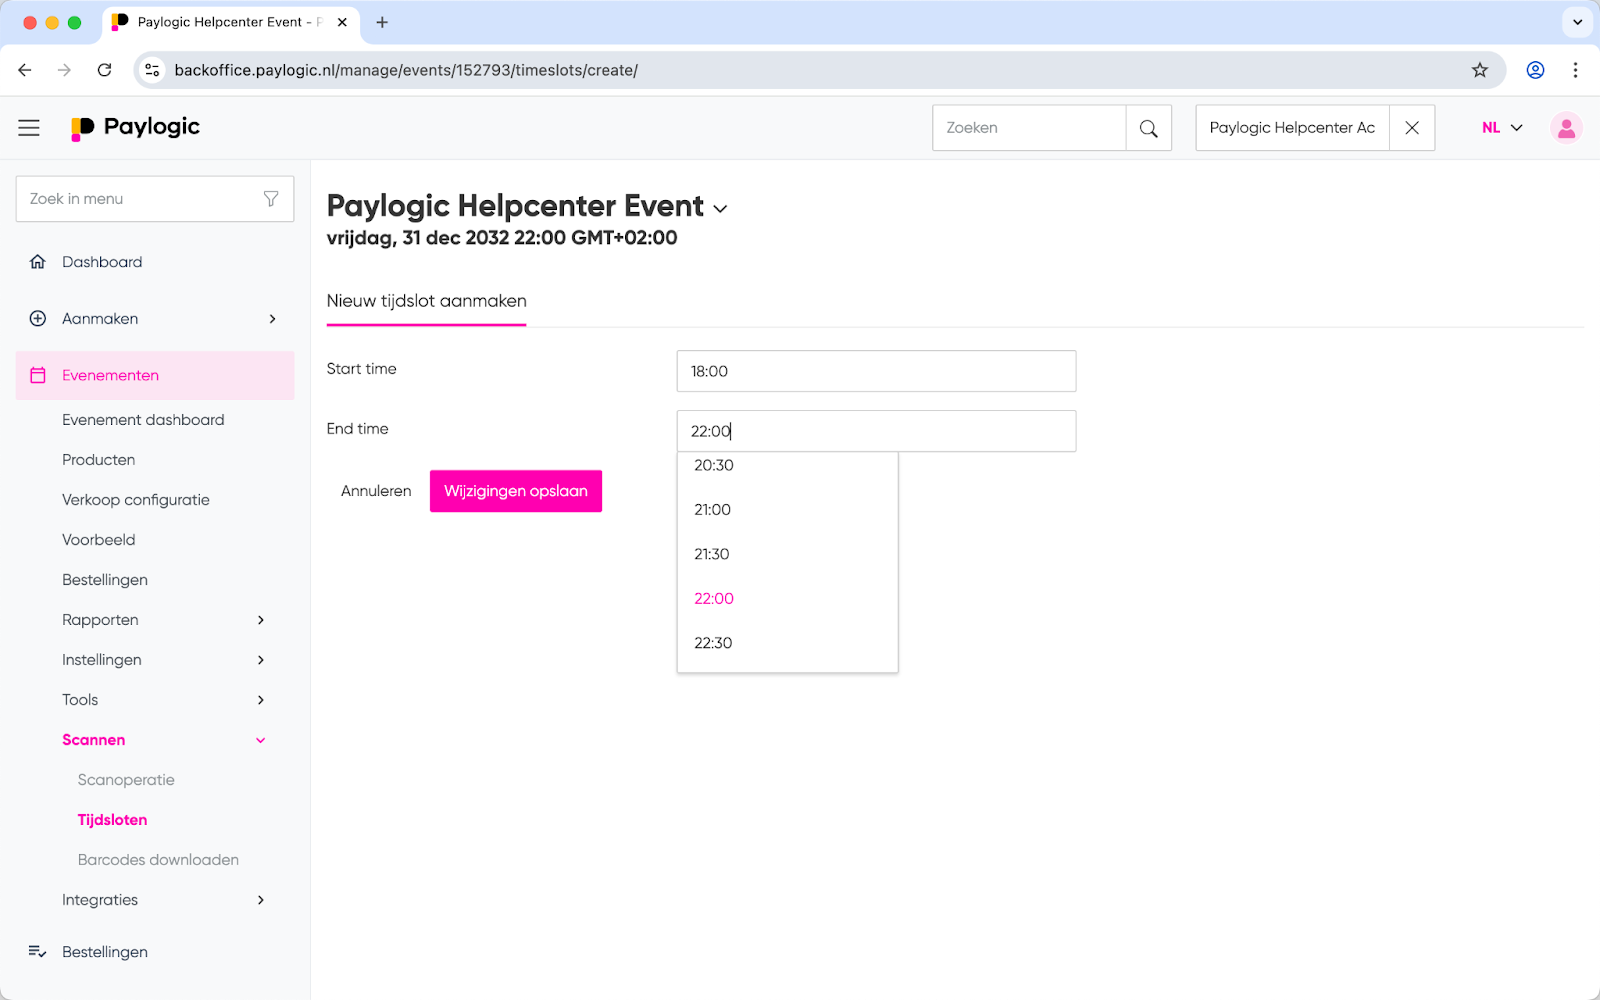Open Barcodes downloaden
The image size is (1600, 1000).
pos(158,860)
